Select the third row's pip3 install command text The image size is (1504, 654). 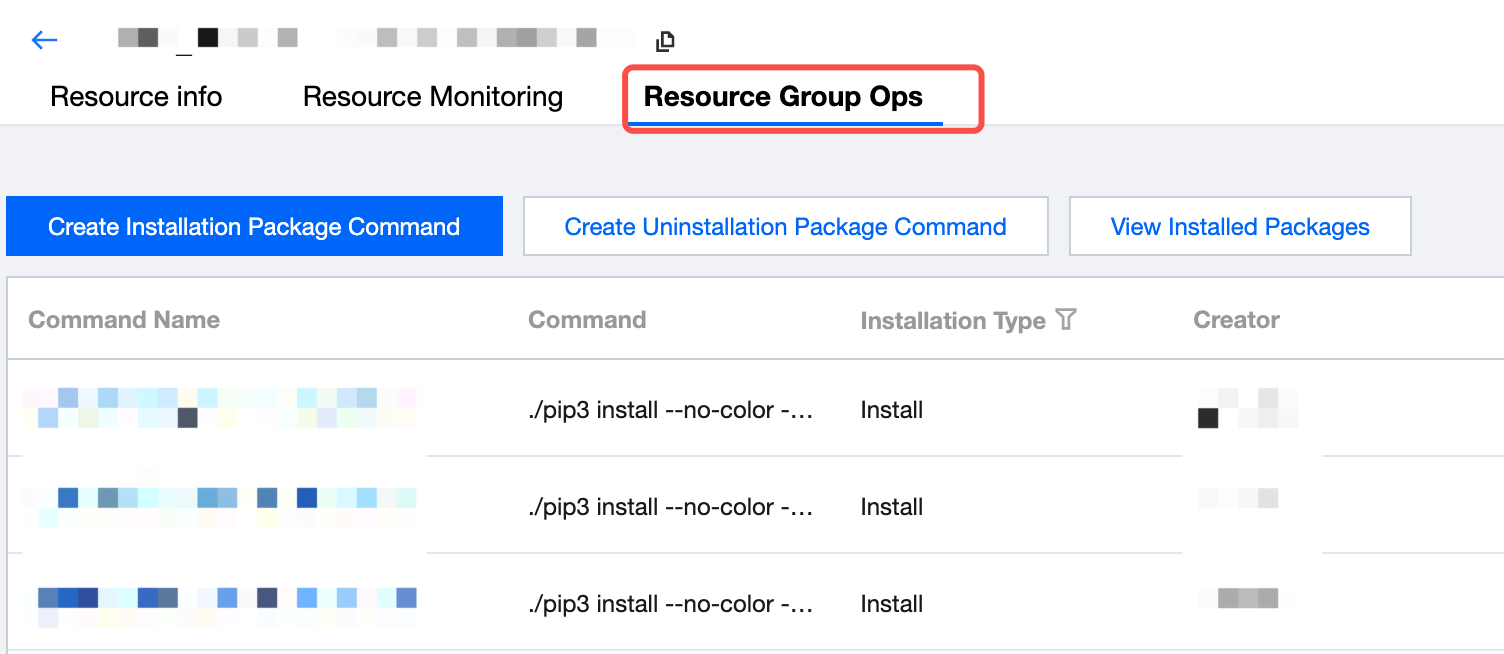coord(670,604)
